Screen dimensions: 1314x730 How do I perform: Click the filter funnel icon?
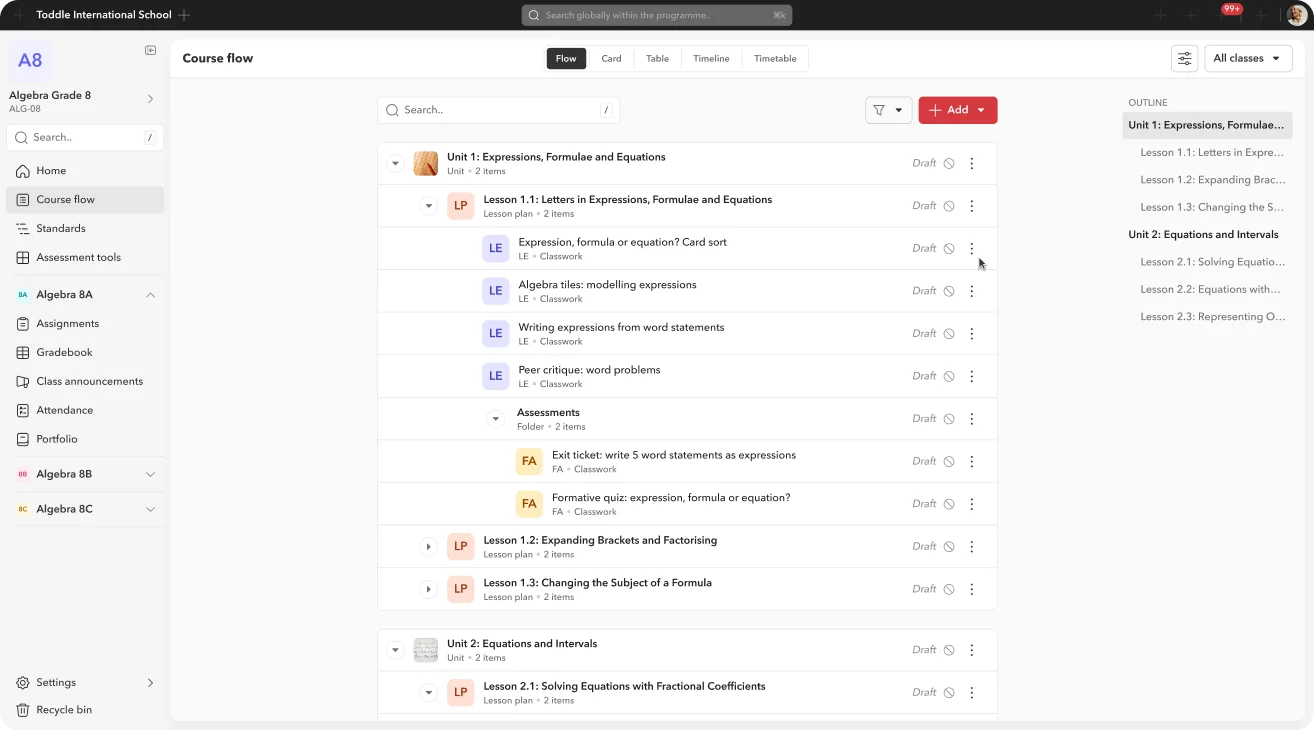point(879,110)
